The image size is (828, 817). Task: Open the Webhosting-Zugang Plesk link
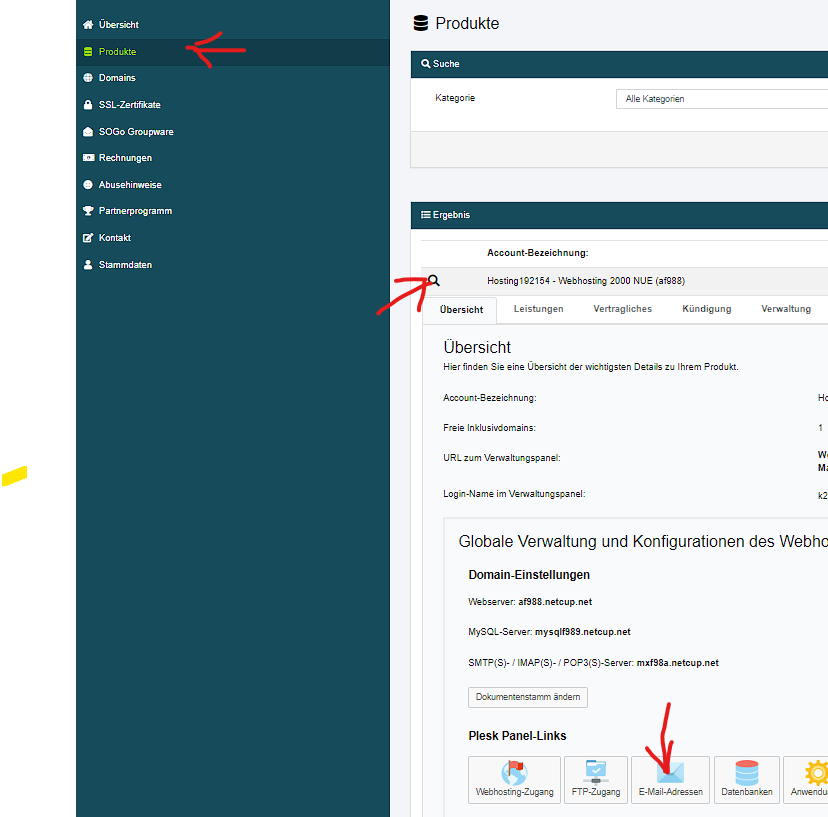[514, 780]
